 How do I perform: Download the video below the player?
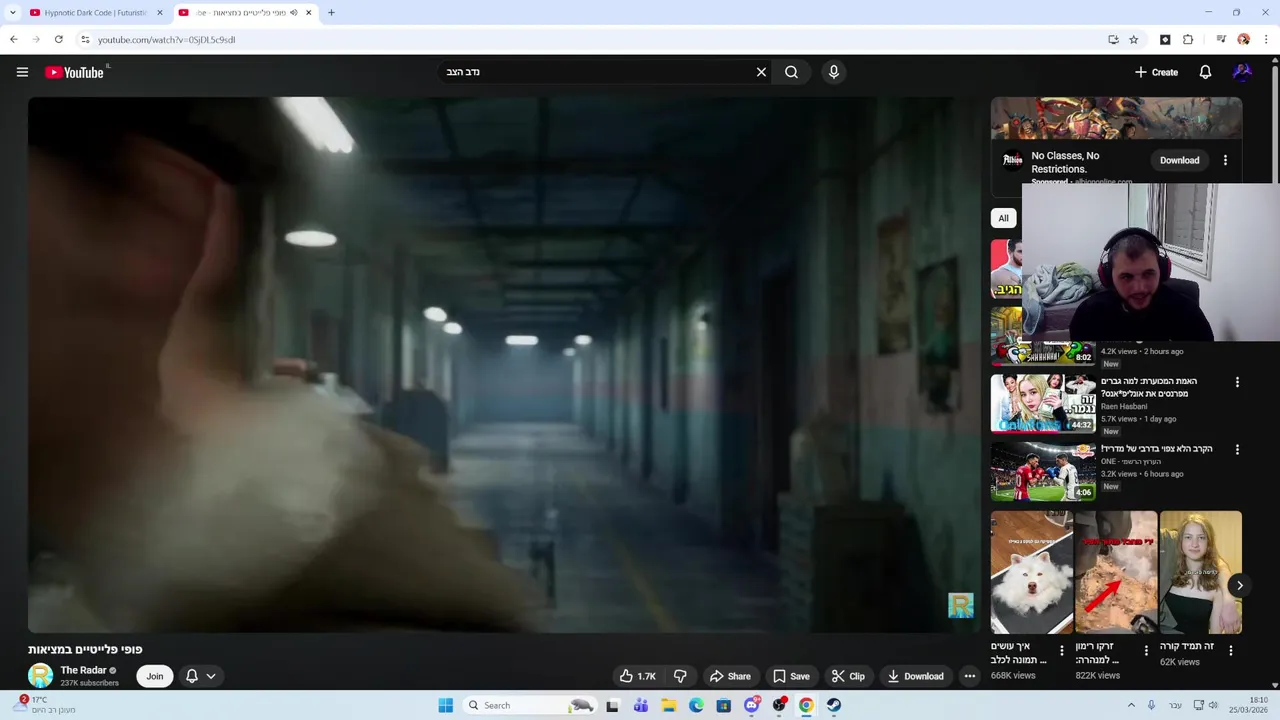point(915,676)
